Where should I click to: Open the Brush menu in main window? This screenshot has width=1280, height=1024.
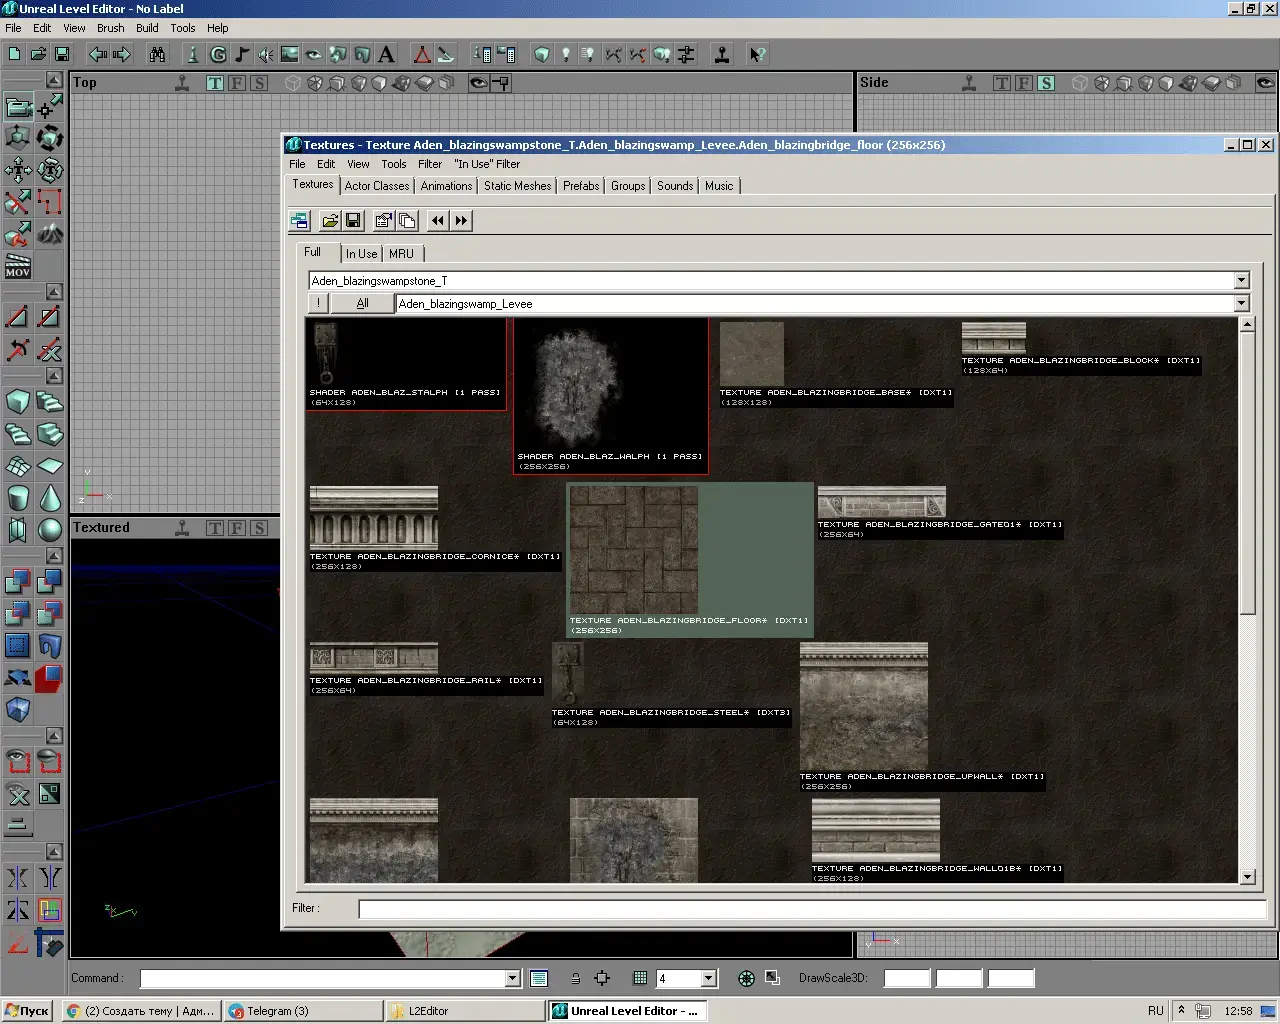coord(110,28)
